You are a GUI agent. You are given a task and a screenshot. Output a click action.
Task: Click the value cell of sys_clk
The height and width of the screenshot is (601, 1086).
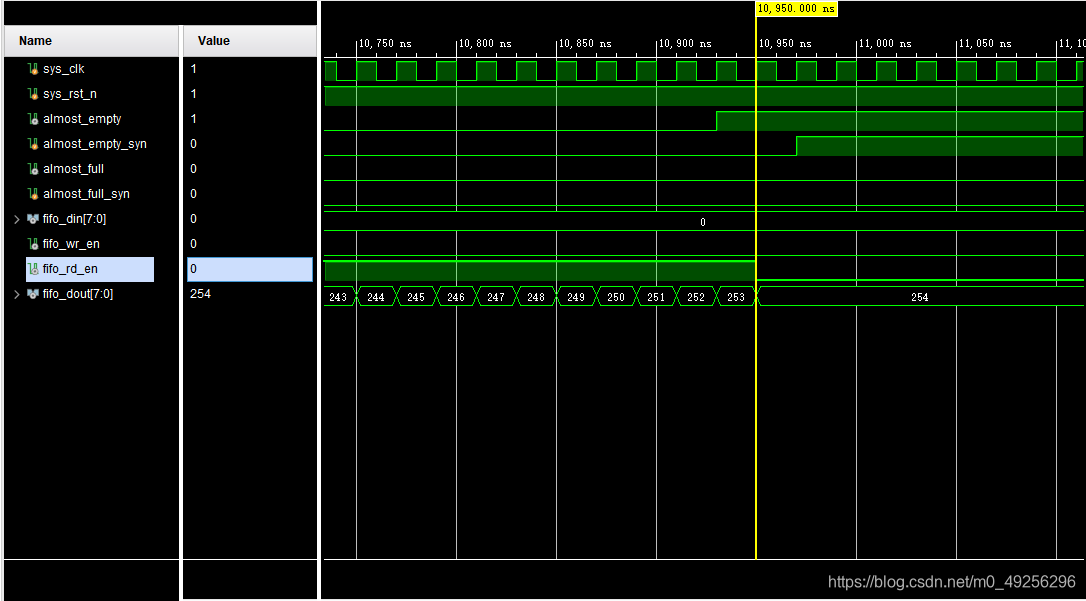coord(250,69)
